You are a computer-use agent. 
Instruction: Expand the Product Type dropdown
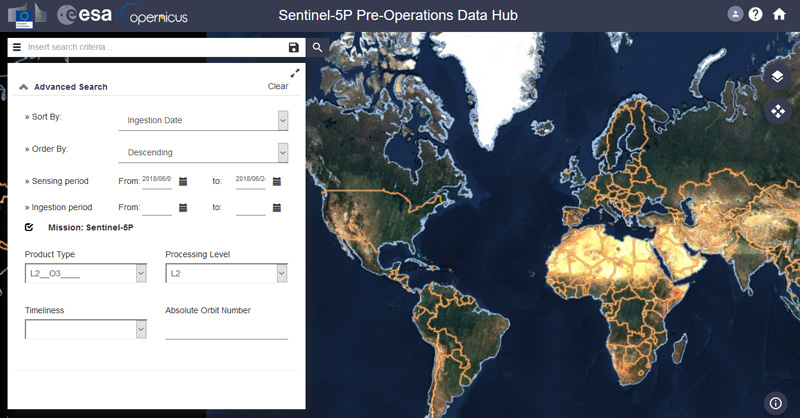[x=86, y=273]
